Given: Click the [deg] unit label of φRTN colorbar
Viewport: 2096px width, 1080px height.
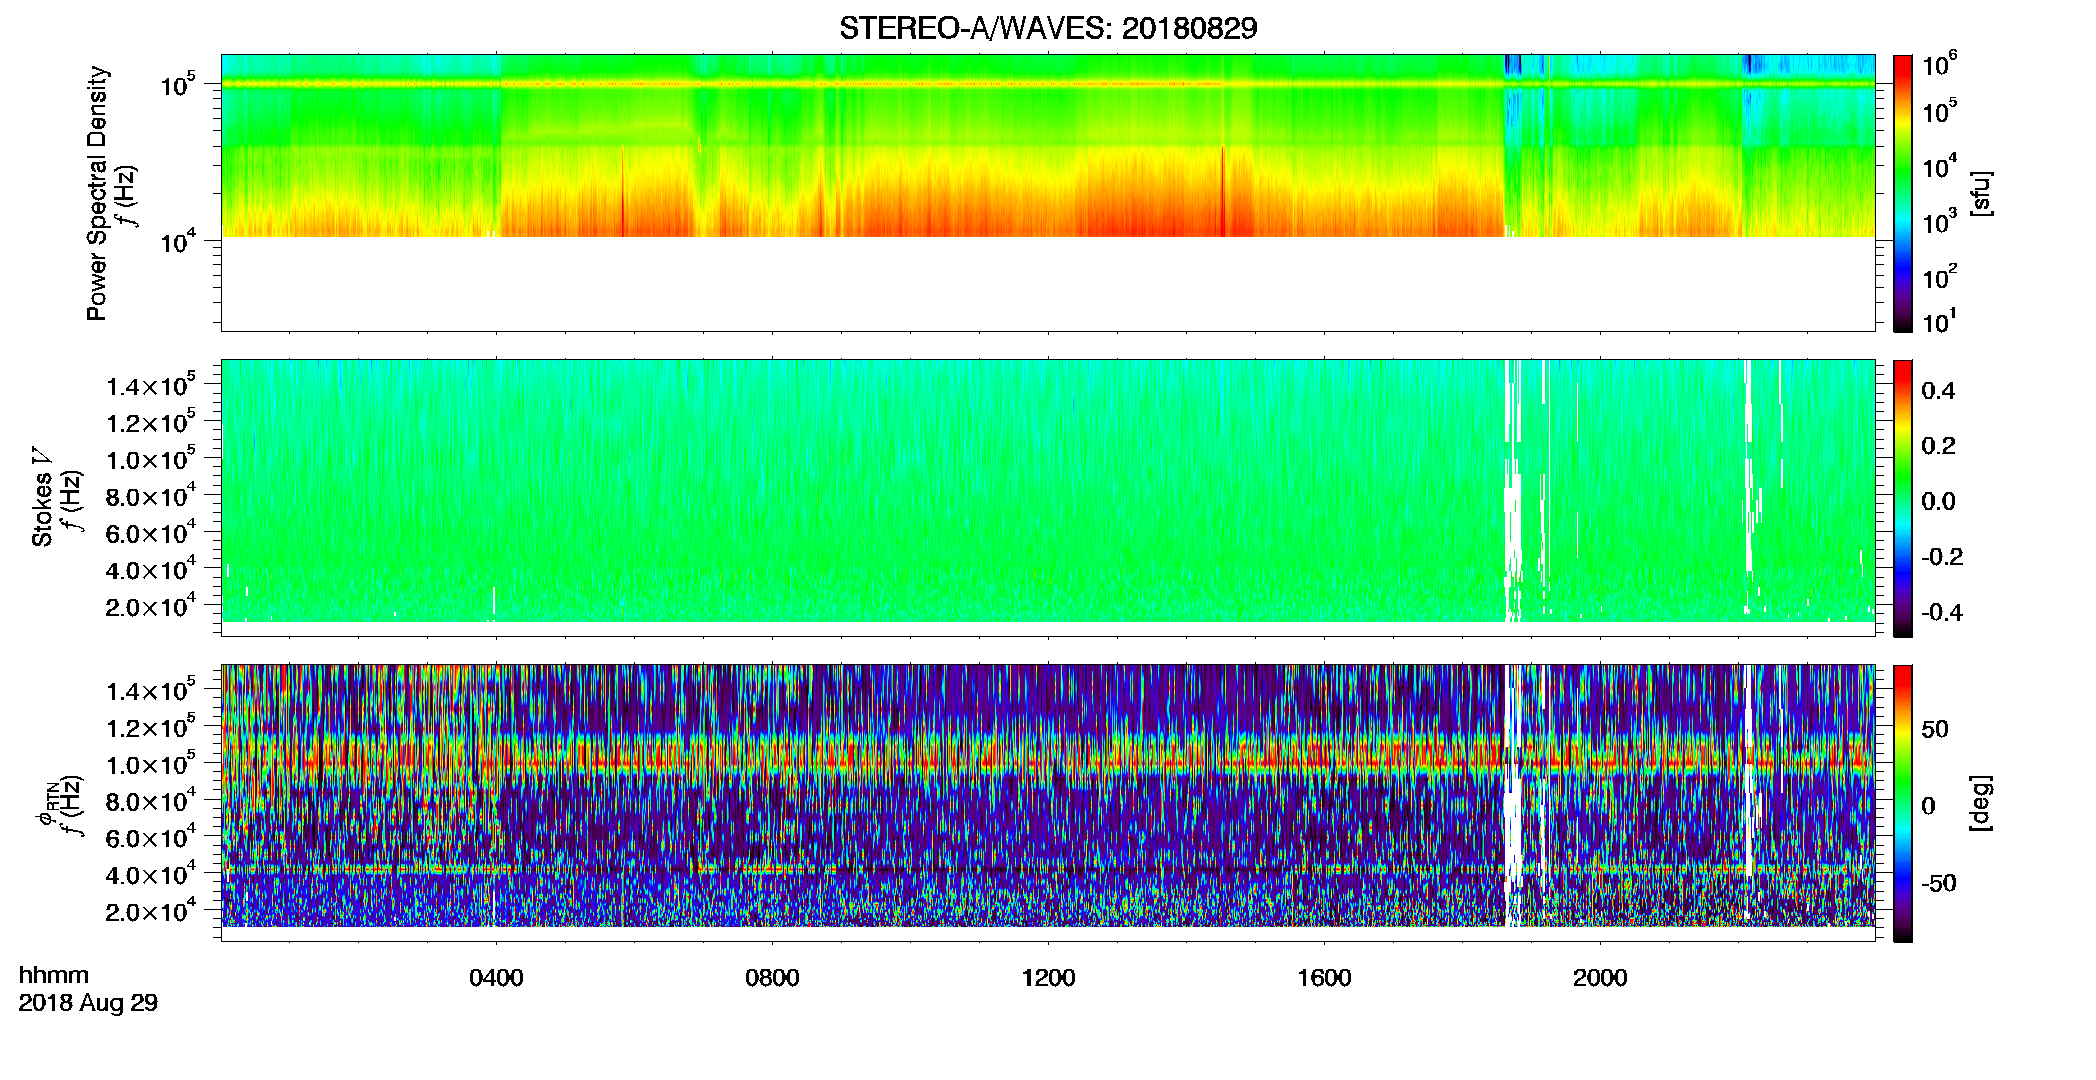Looking at the screenshot, I should [1982, 803].
